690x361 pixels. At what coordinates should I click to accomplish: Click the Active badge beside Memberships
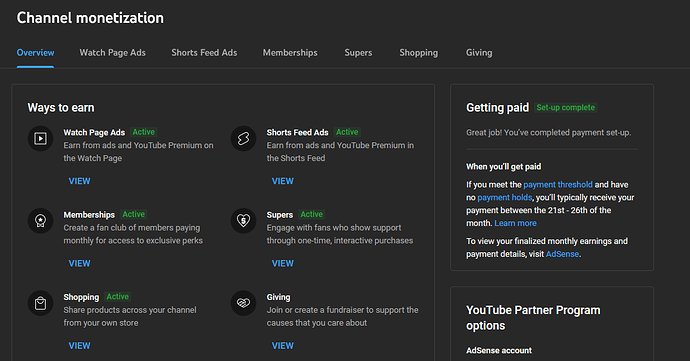(x=133, y=214)
